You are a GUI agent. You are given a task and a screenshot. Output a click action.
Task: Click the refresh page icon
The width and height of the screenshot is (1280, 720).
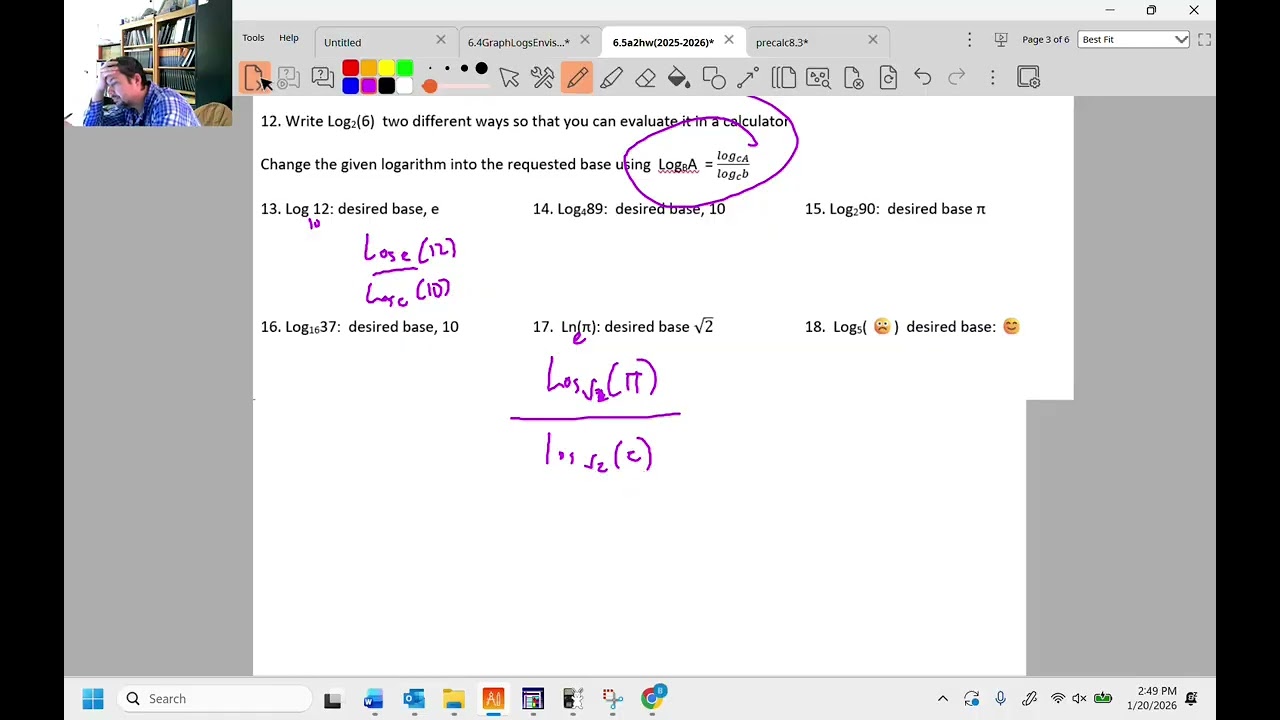pos(888,77)
